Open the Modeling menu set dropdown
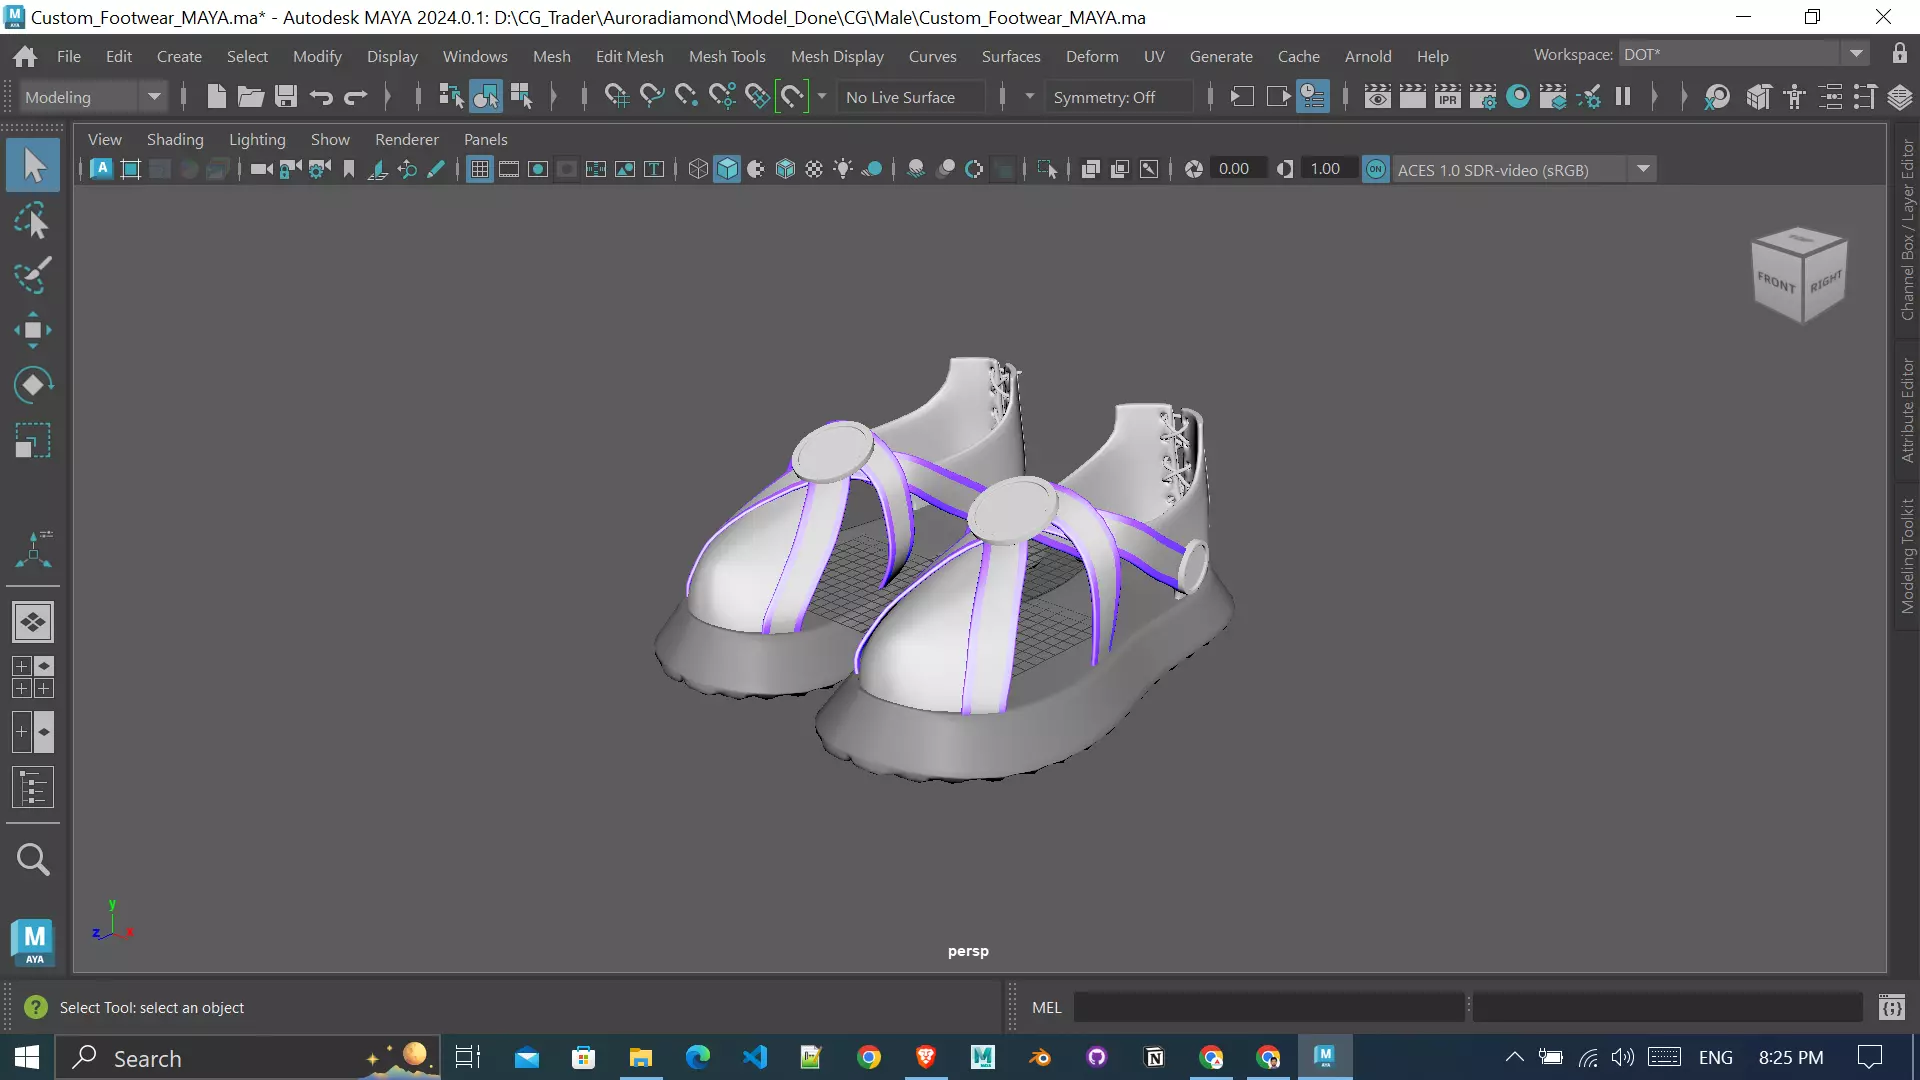The width and height of the screenshot is (1920, 1080). [x=154, y=97]
